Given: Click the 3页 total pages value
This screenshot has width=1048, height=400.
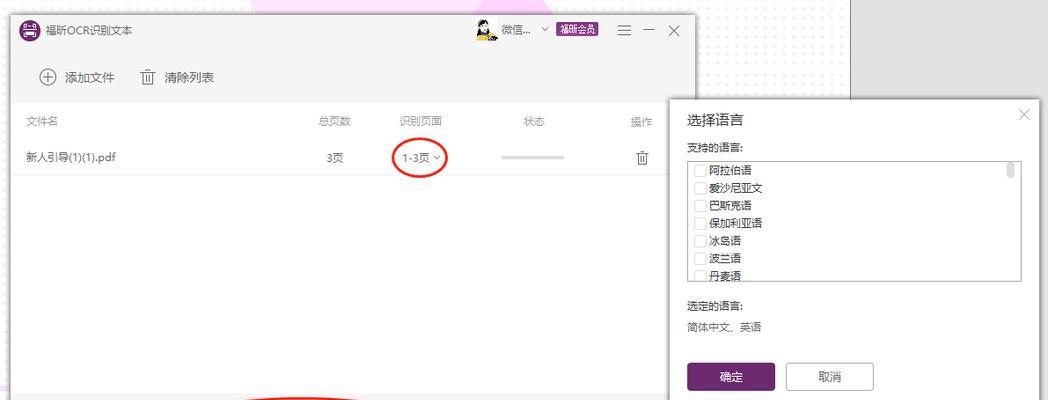Looking at the screenshot, I should pos(335,158).
